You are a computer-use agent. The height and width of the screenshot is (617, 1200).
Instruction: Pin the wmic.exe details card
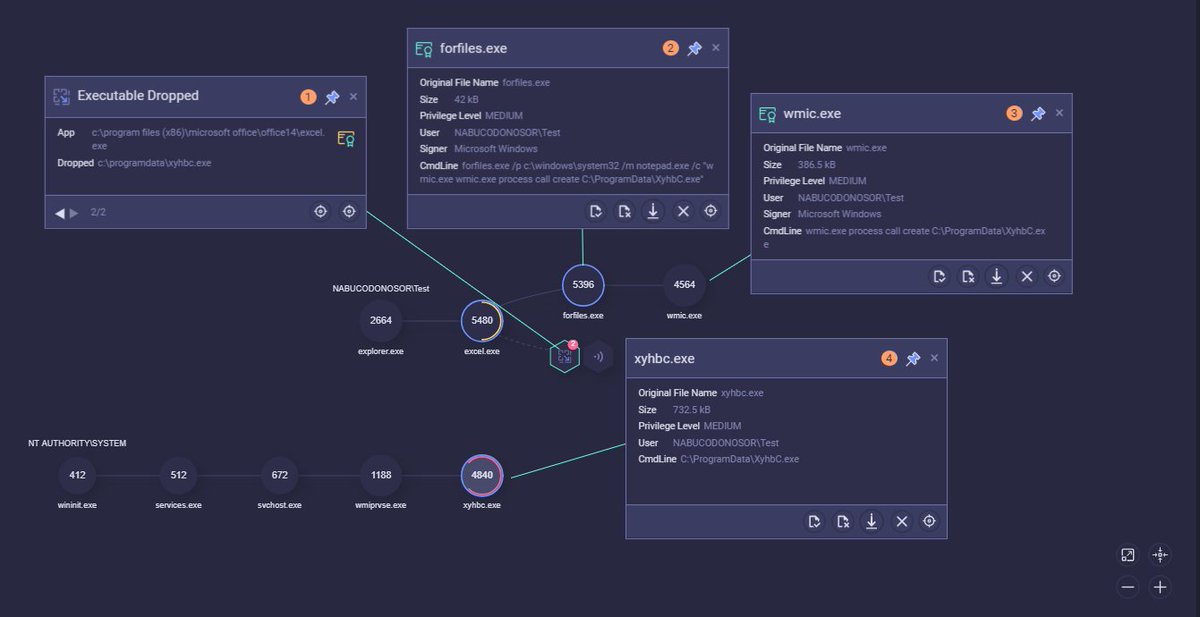tap(1038, 113)
